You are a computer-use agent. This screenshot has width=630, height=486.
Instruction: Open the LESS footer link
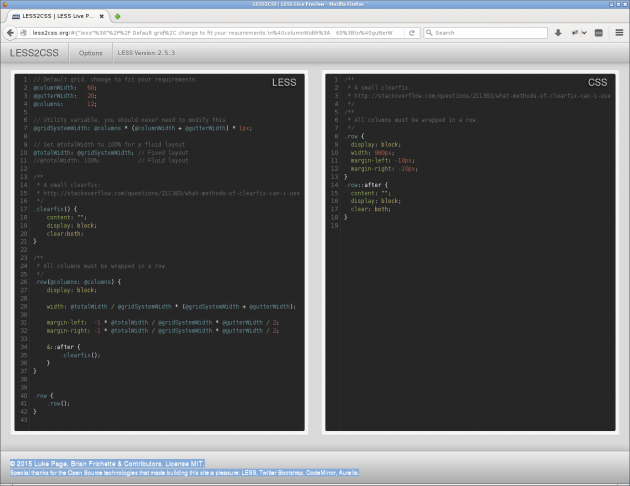pyautogui.click(x=249, y=473)
